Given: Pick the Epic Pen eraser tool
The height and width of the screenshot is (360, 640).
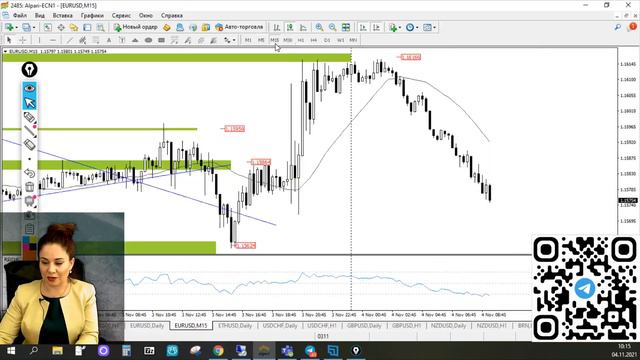Looking at the screenshot, I should pos(29,144).
